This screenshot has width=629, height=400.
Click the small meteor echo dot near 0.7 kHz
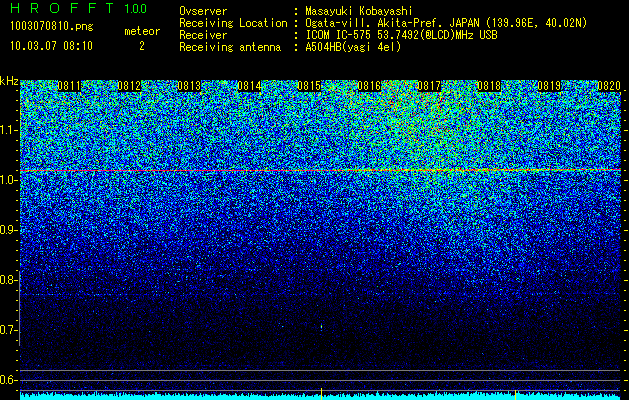coord(321,327)
